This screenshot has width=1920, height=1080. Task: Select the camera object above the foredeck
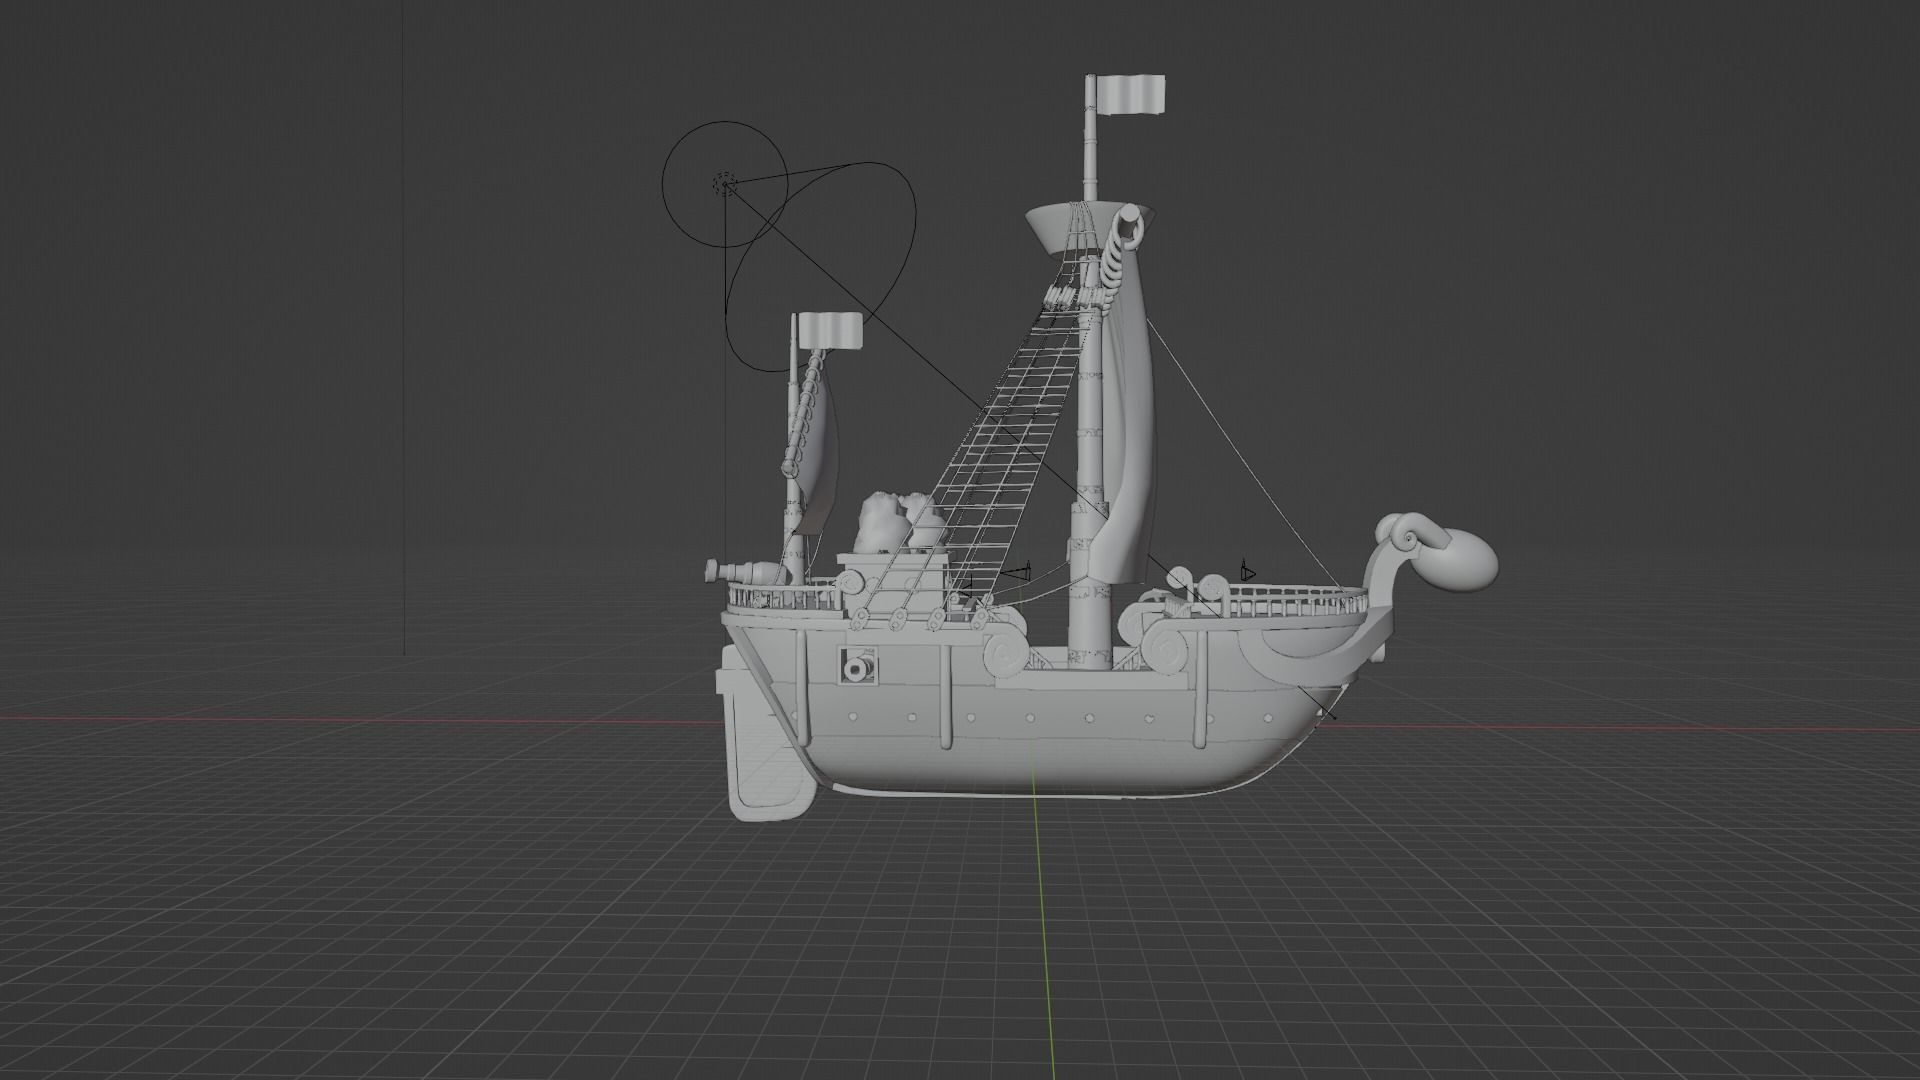point(1247,572)
